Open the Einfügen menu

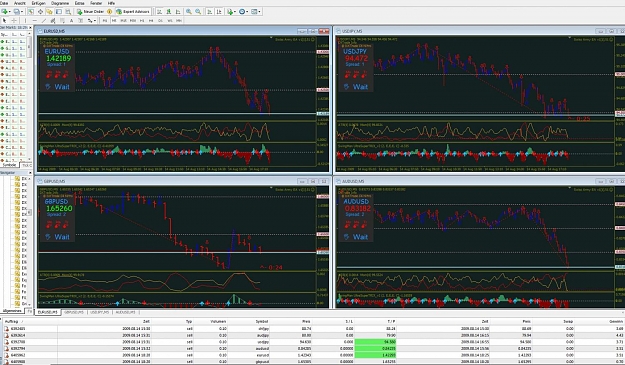point(39,3)
